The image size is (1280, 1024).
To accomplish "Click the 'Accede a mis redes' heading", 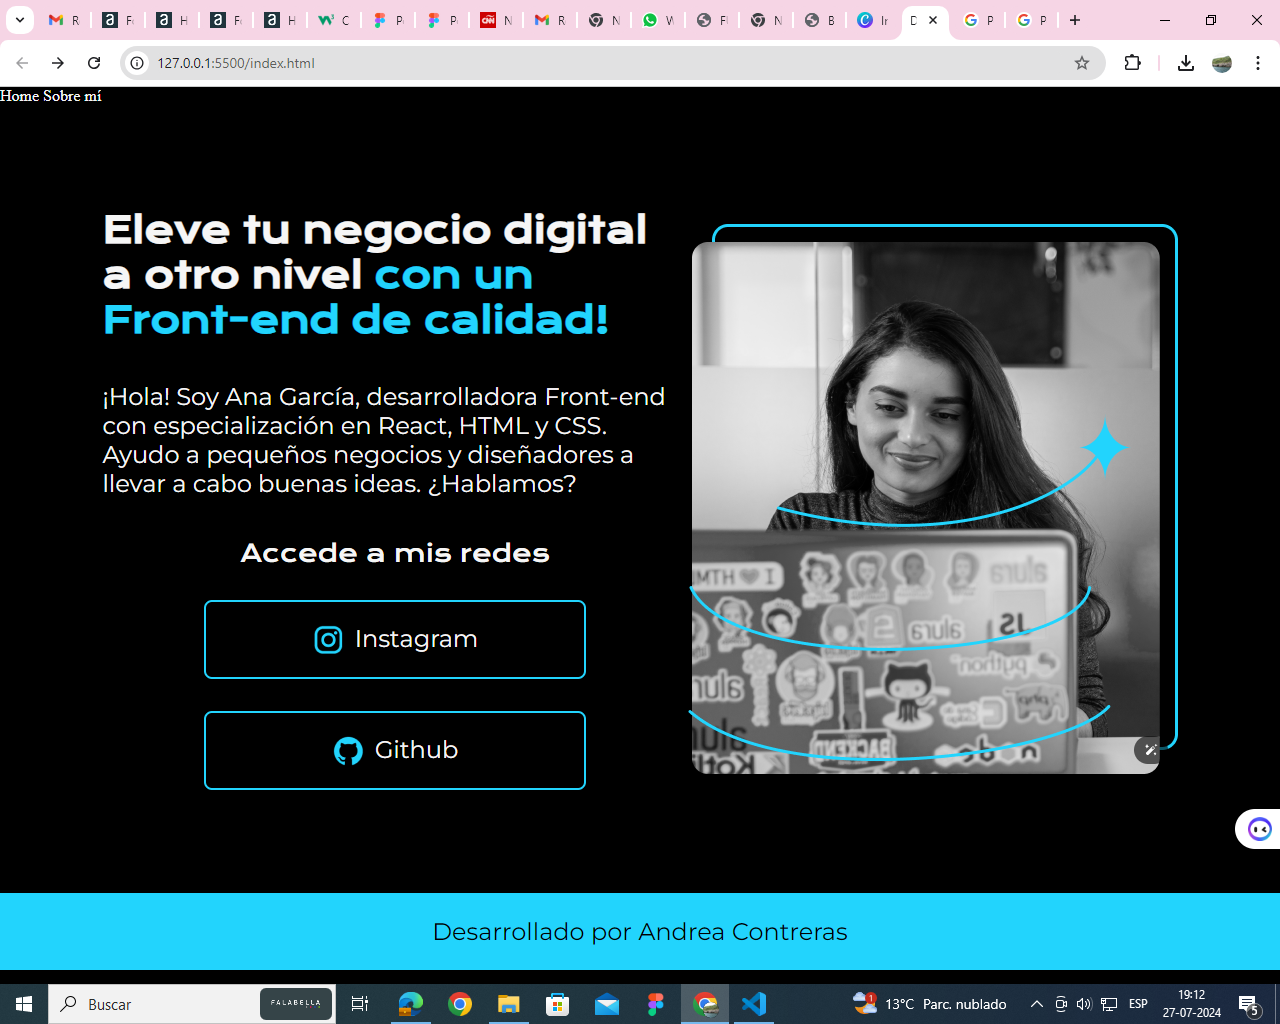I will [395, 553].
